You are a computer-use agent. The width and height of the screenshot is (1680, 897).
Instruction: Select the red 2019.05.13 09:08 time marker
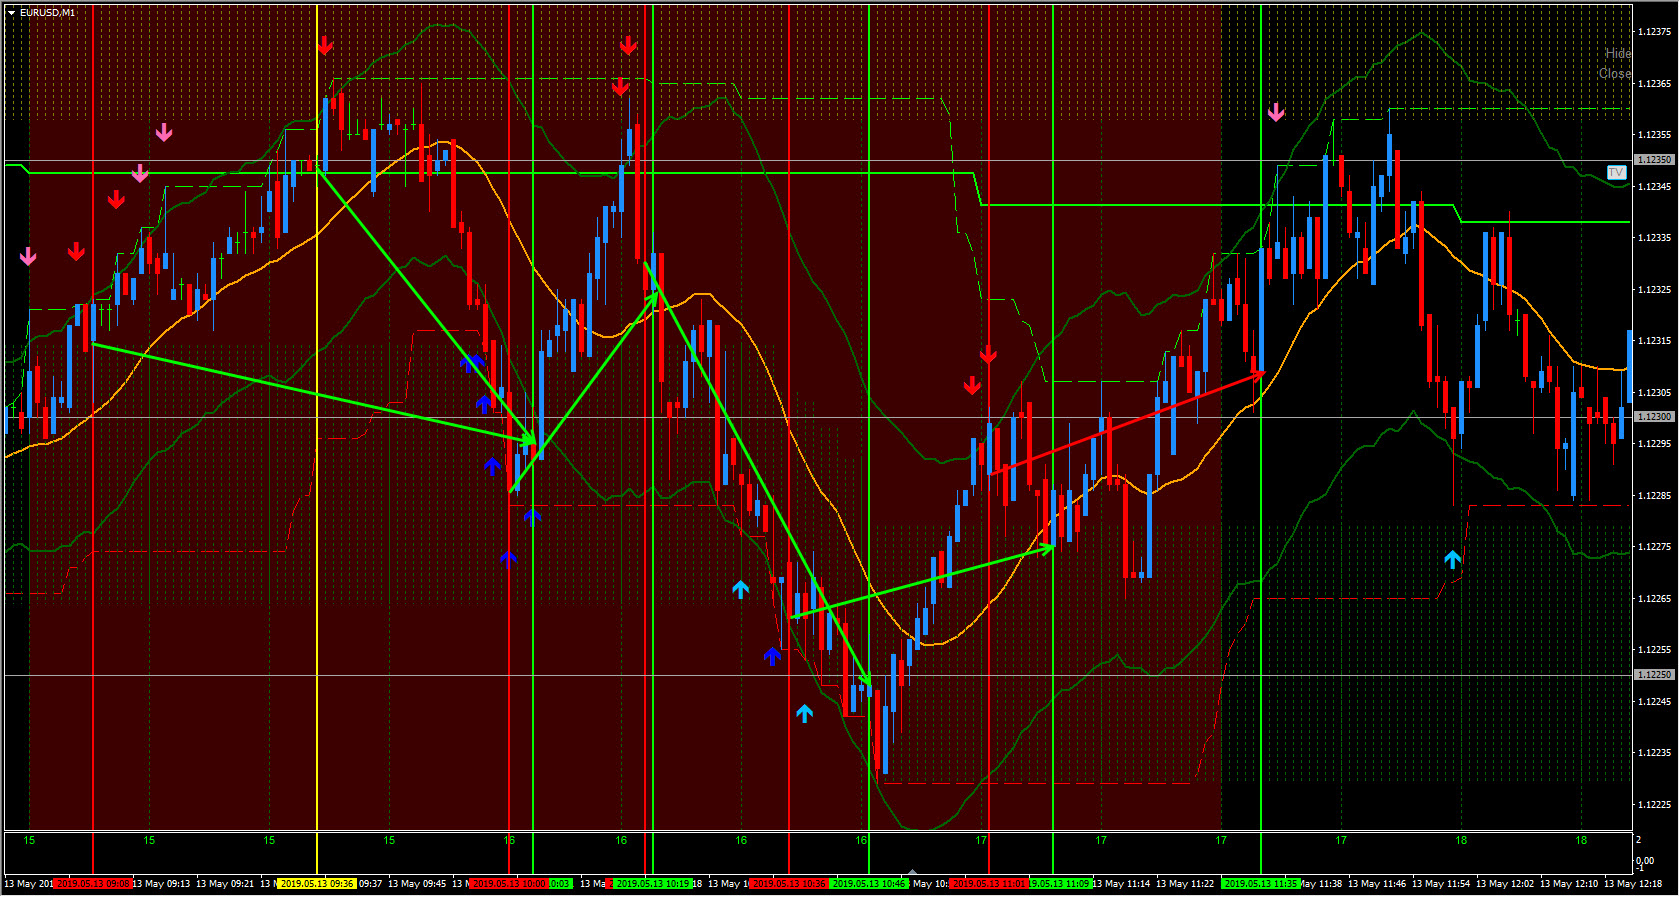pyautogui.click(x=93, y=884)
